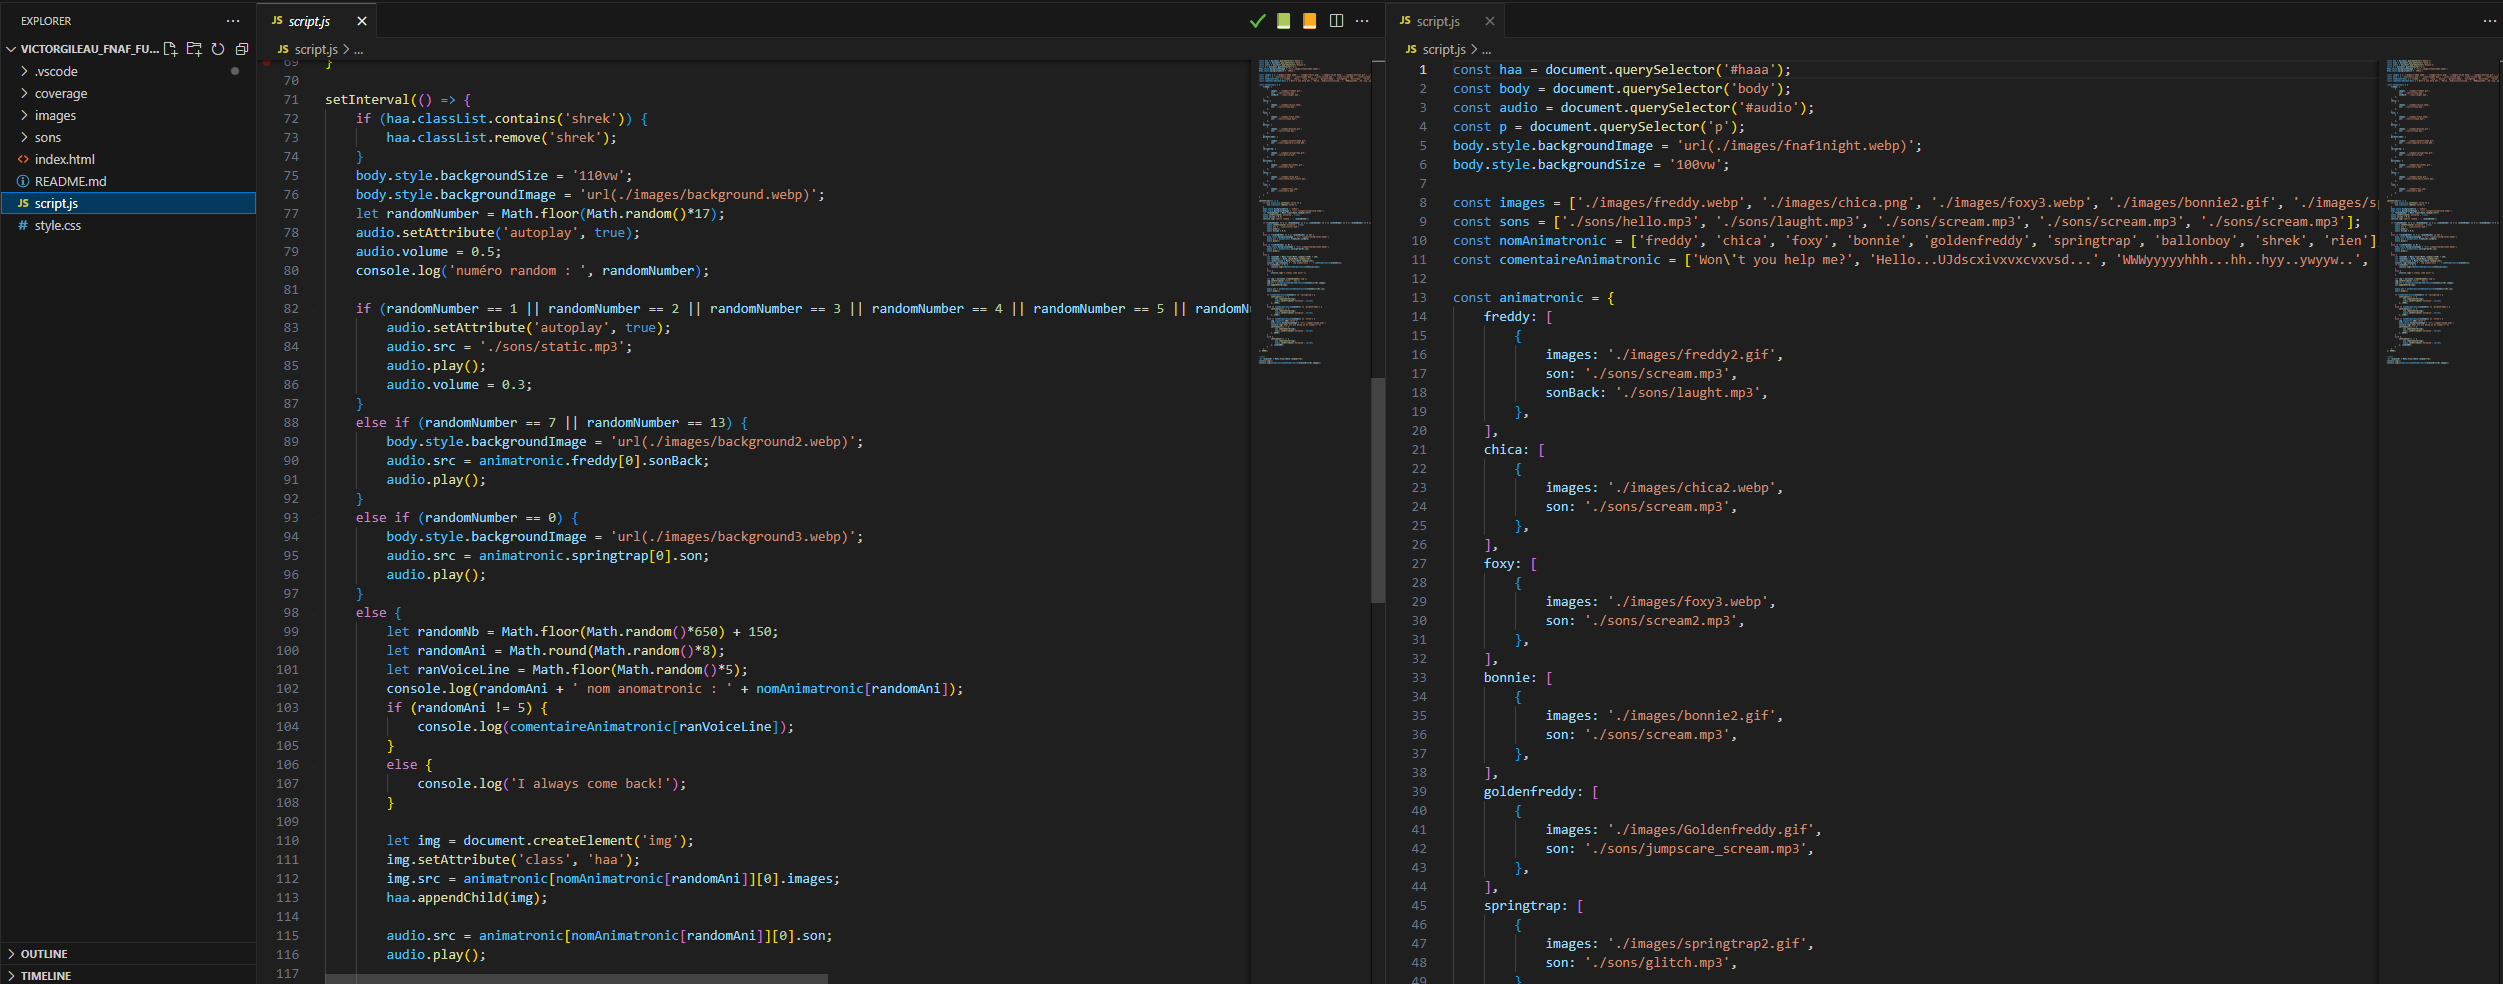Image resolution: width=2503 pixels, height=984 pixels.
Task: Select the right script.js editor tab
Action: [1446, 21]
